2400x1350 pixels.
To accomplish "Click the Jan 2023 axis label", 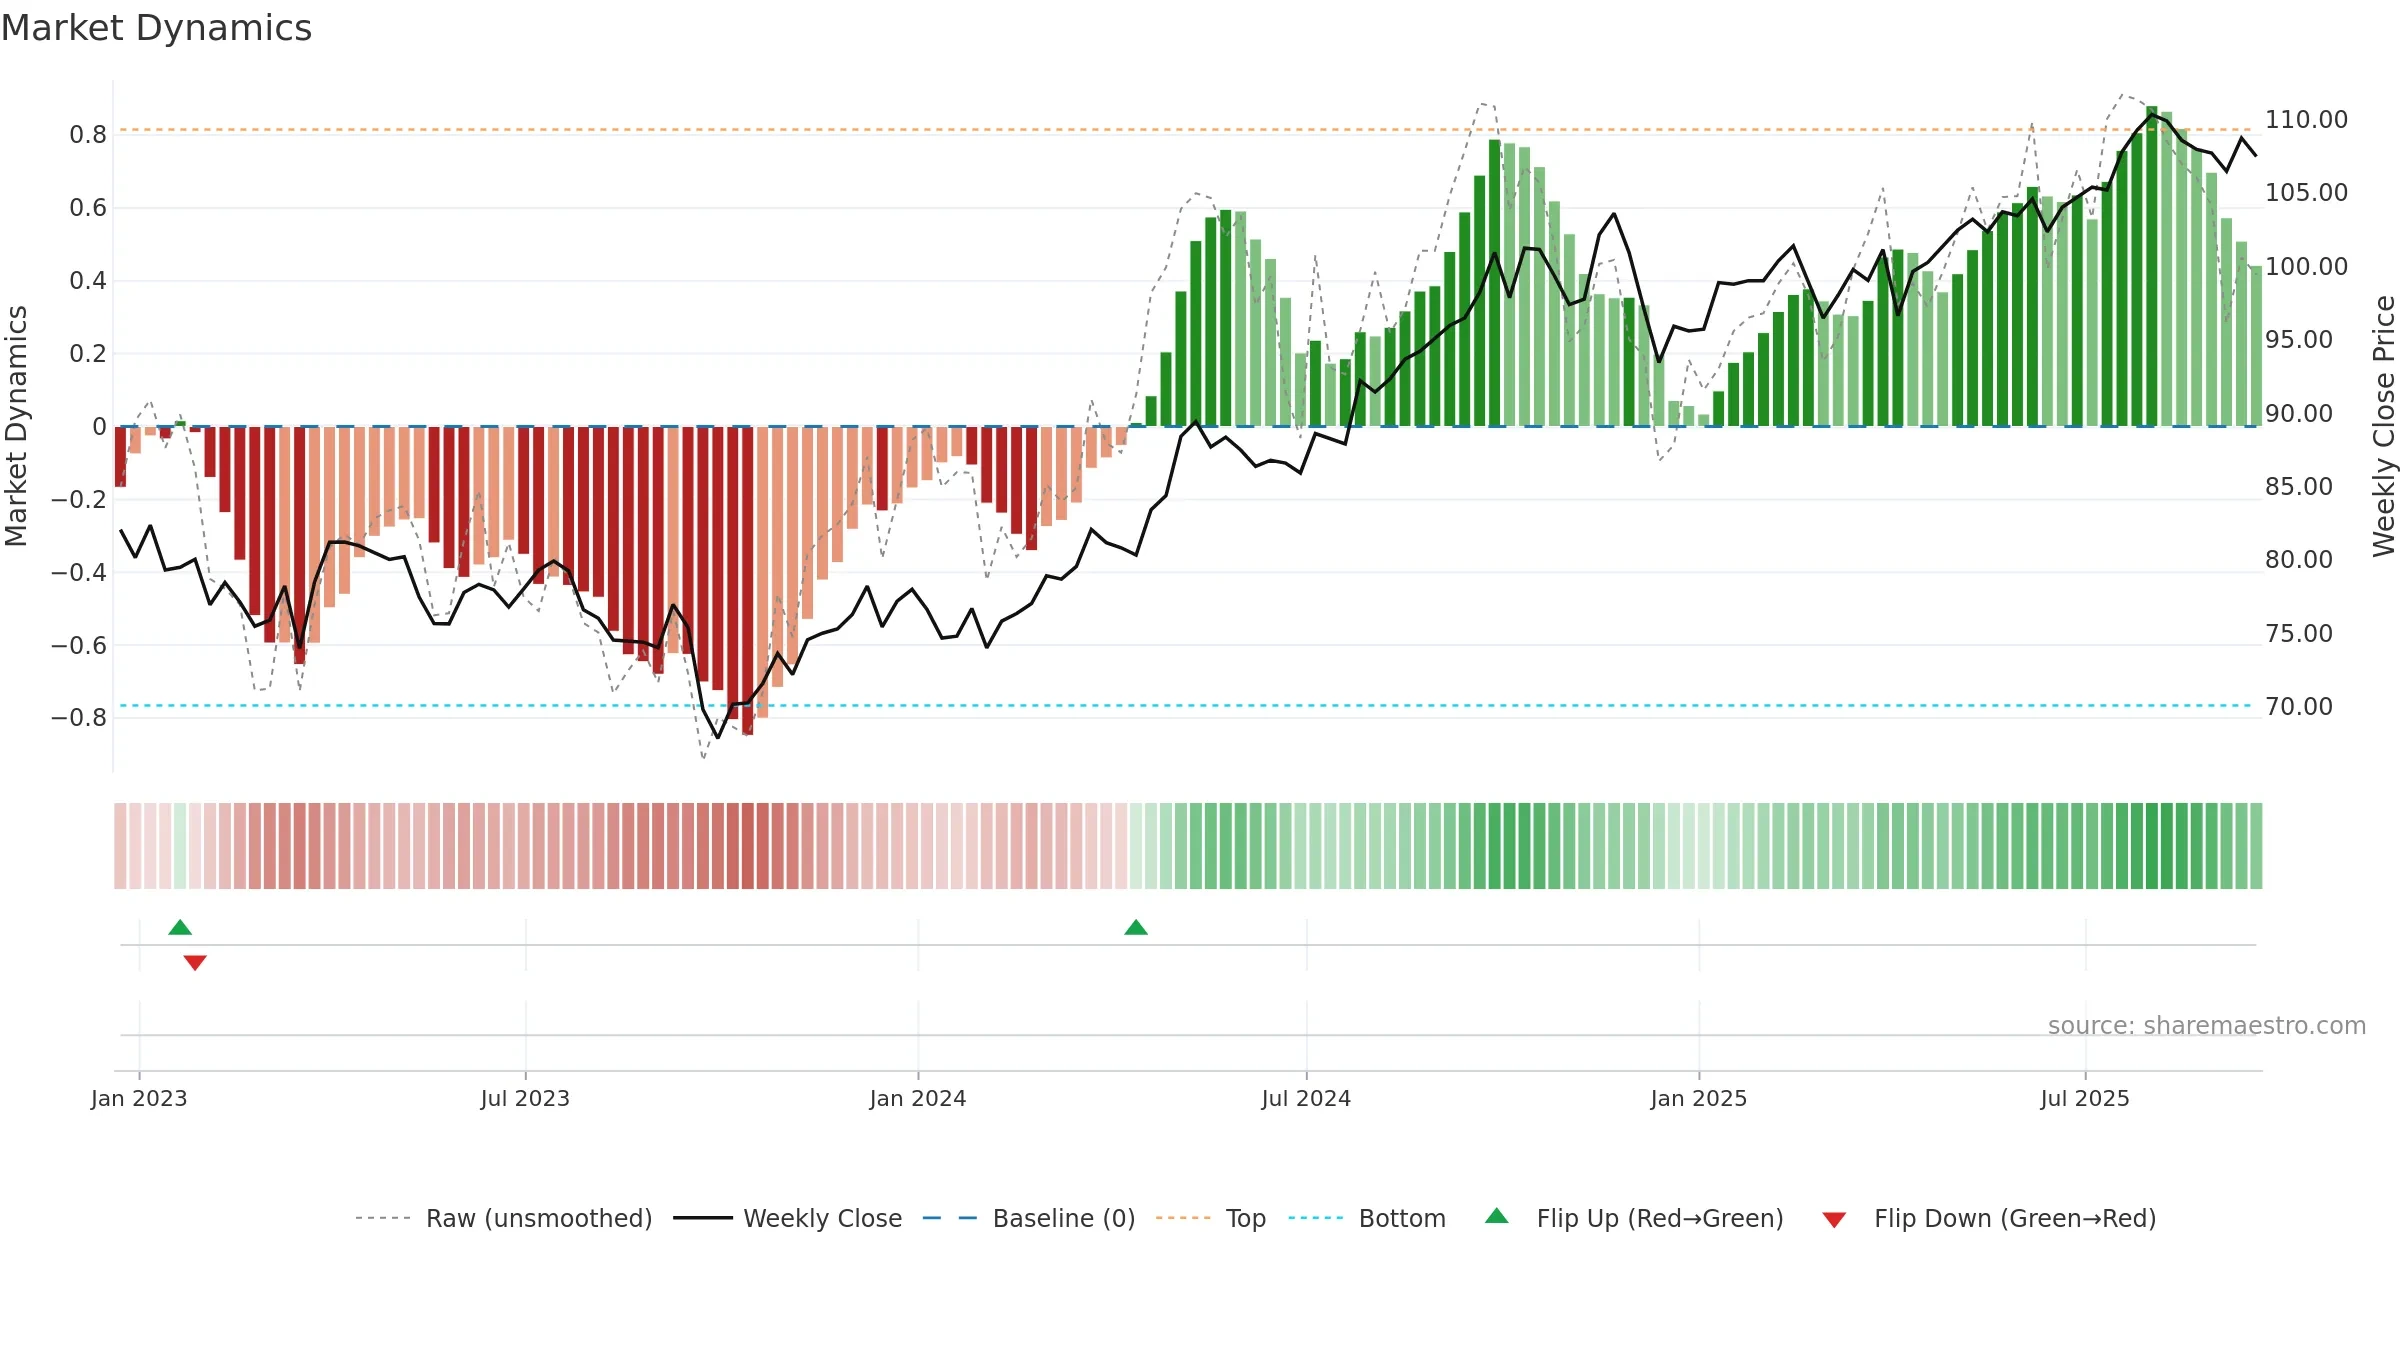I will (x=139, y=1098).
